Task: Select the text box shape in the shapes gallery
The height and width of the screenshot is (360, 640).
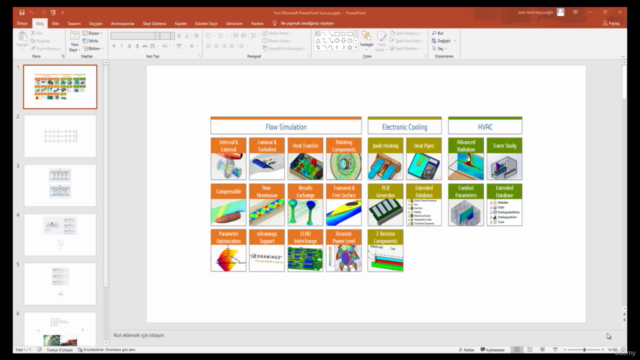Action: [x=318, y=34]
